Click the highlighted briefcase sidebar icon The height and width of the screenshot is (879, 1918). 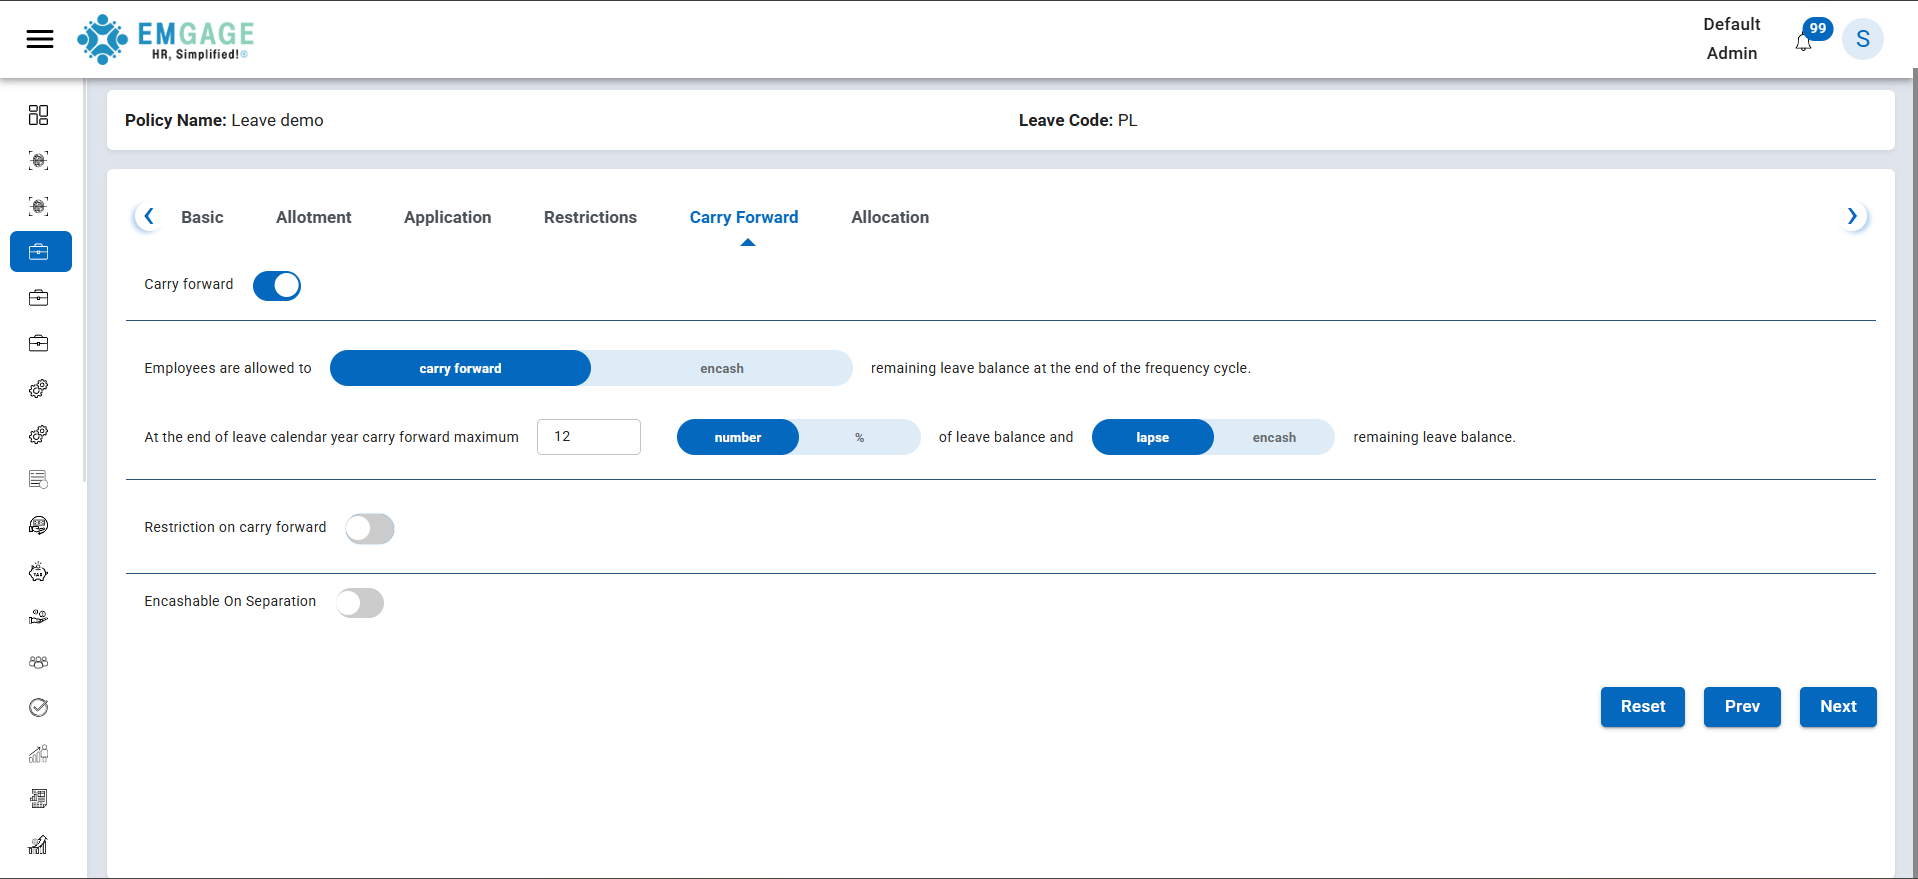[40, 252]
